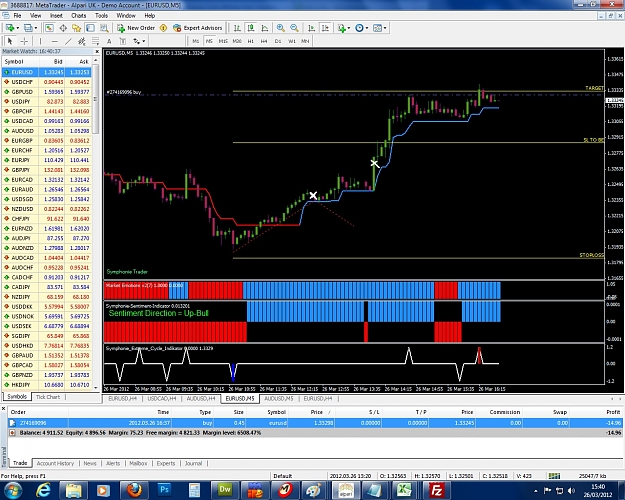Expand the Periods dropdown arrow
This screenshot has height=500, width=625.
pos(367,28)
